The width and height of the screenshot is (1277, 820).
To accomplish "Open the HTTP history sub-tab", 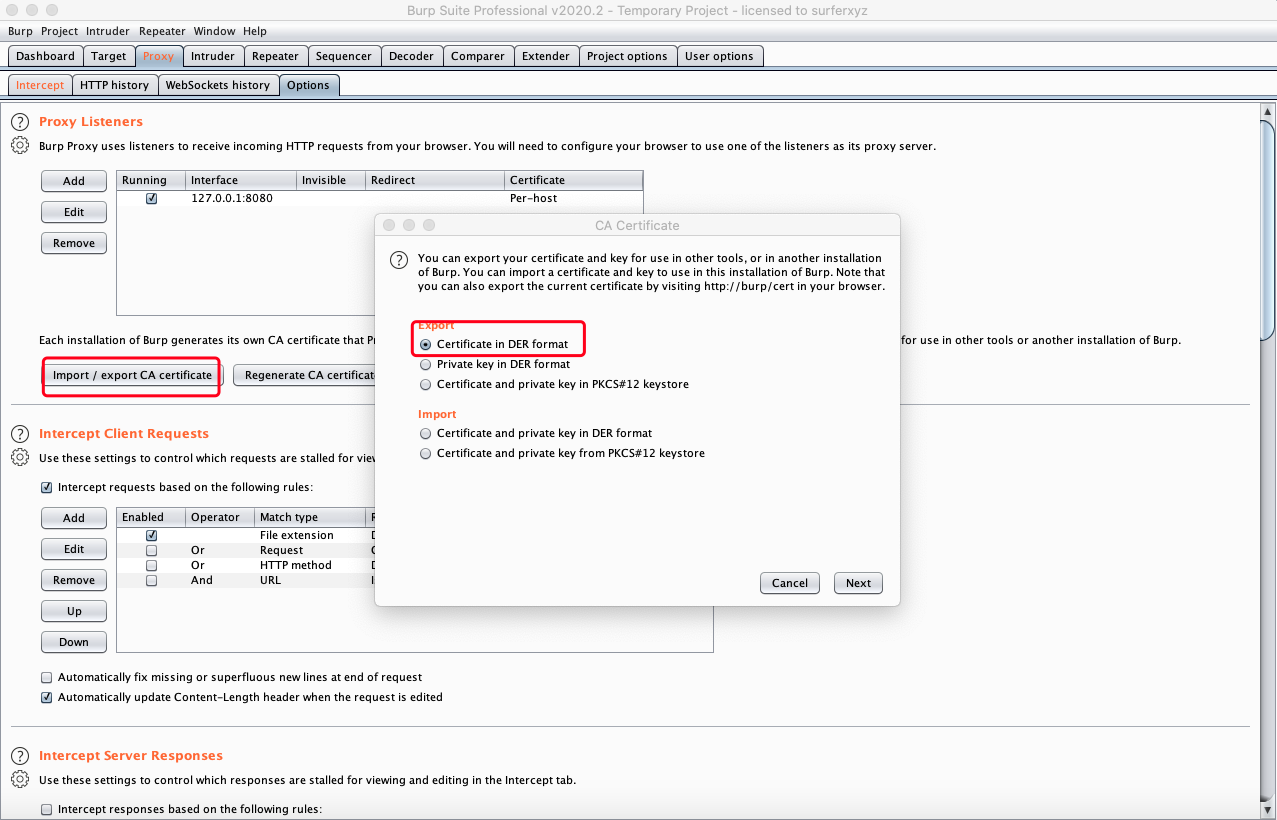I will 115,85.
